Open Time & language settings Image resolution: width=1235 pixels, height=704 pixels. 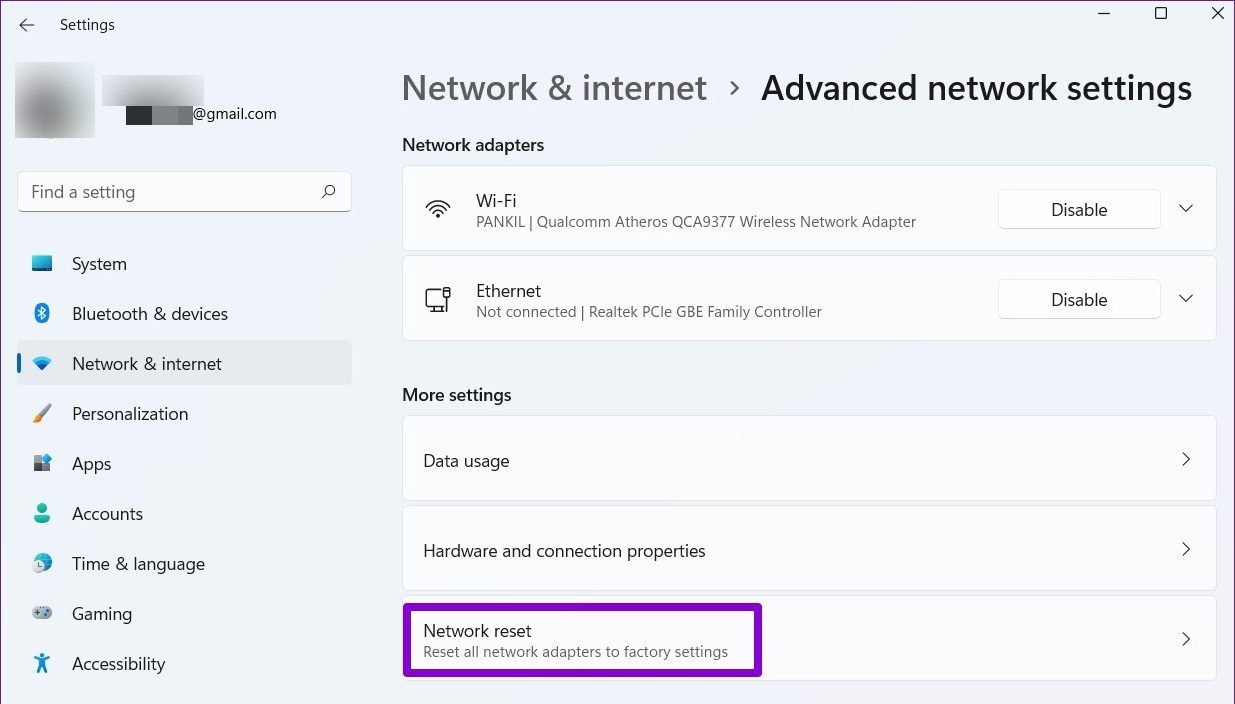coord(184,563)
